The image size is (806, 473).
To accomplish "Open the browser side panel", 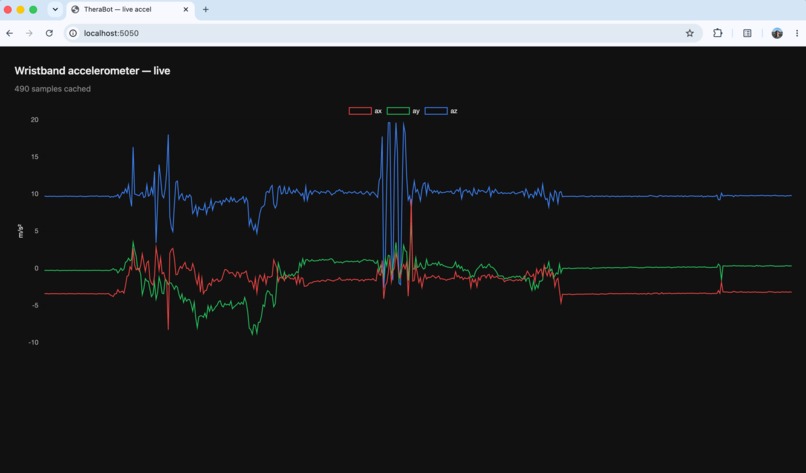I will pyautogui.click(x=747, y=33).
